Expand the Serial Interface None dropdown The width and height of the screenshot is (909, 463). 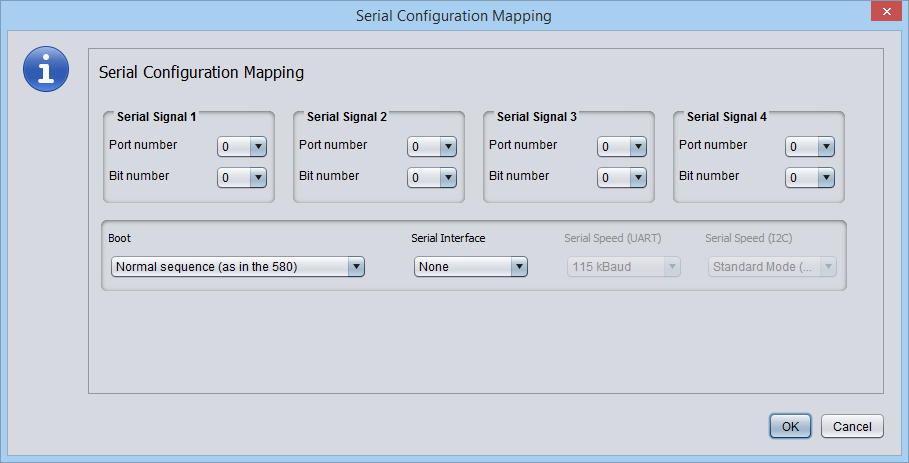471,267
